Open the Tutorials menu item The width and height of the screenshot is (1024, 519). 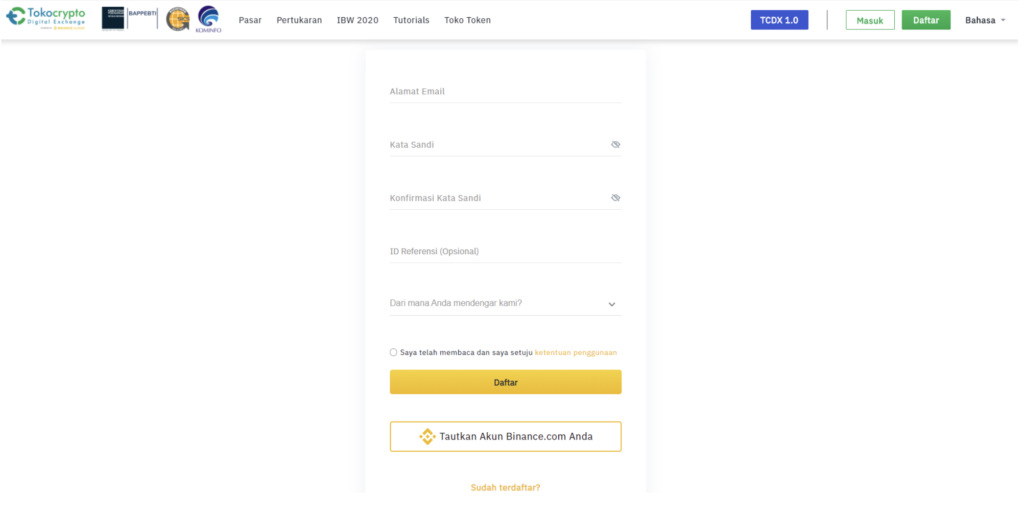coord(411,20)
